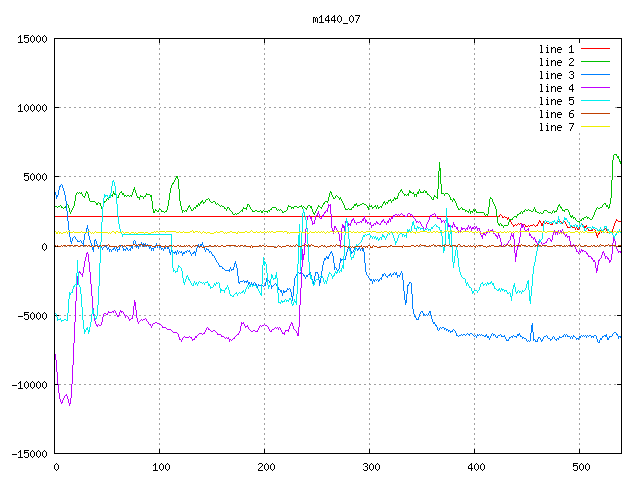Click the 15000 y-axis tick label
Screen dimensions: 640x480
point(32,39)
